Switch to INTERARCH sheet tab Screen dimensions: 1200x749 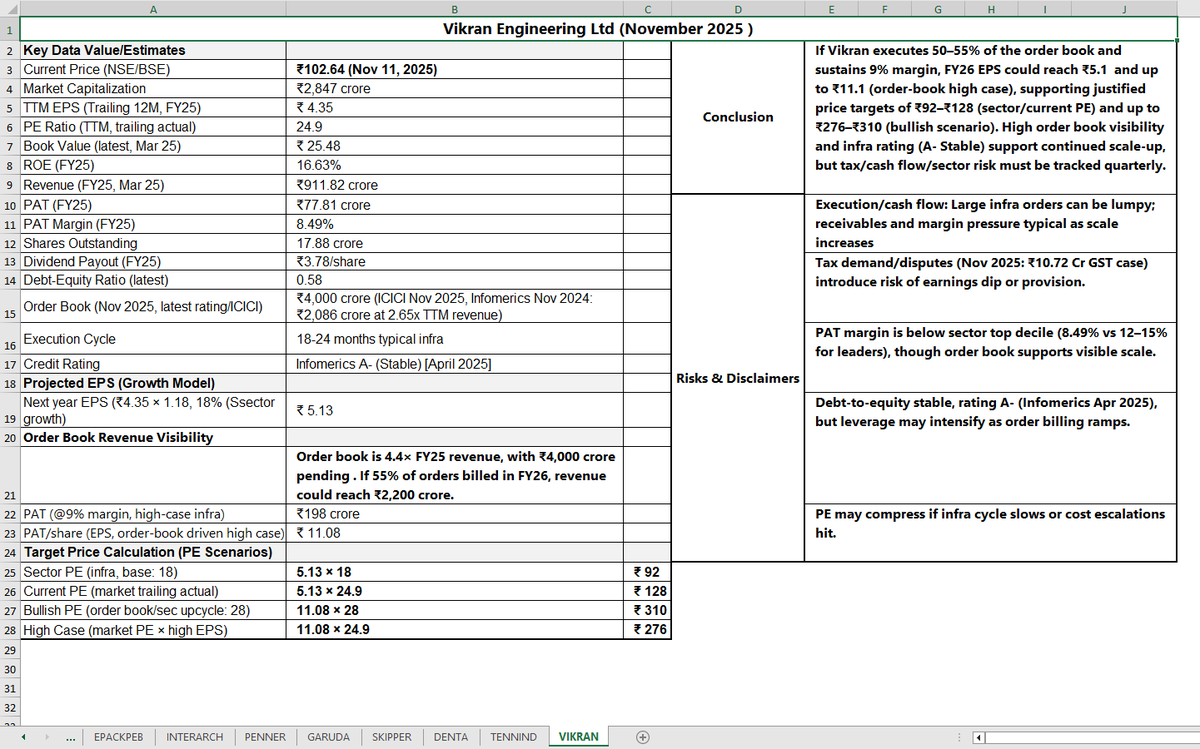[195, 737]
